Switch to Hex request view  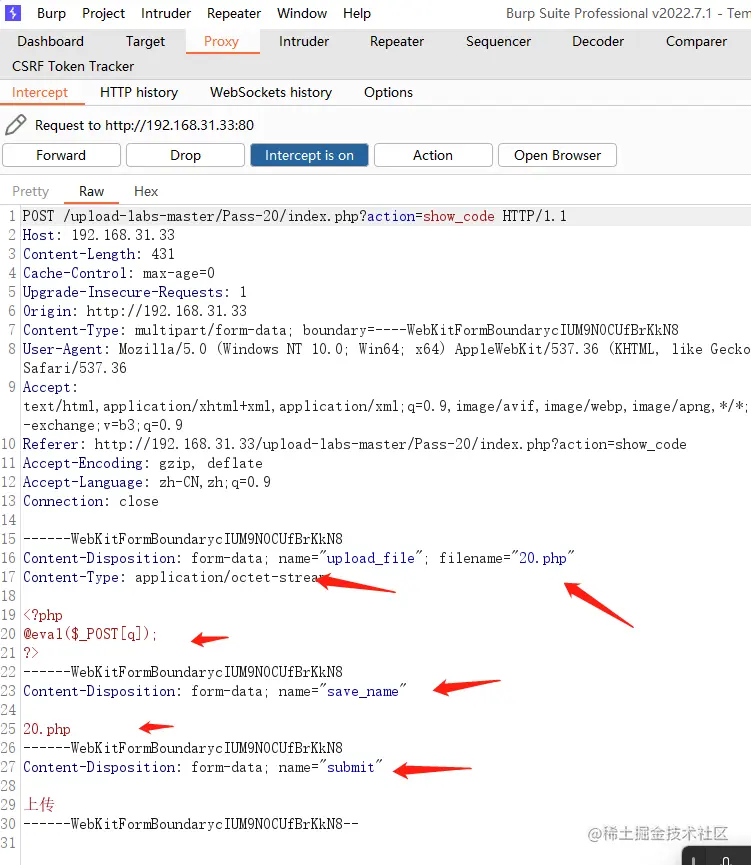pos(146,191)
